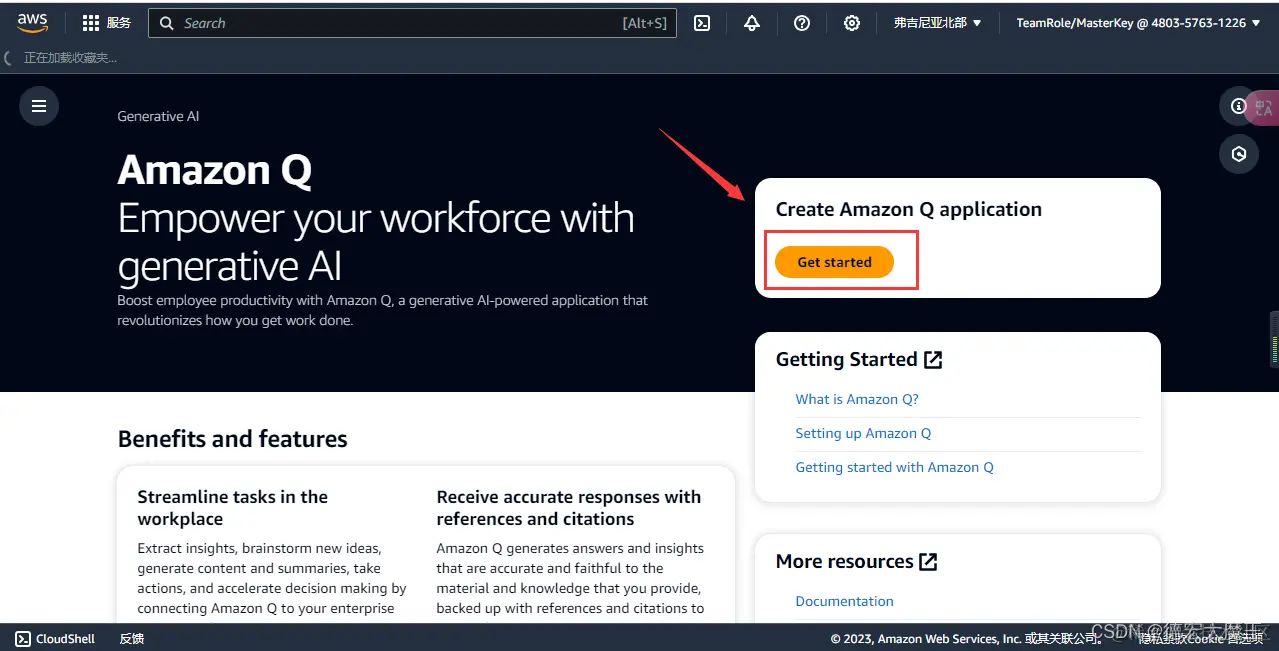Click the Search input field

tap(412, 23)
